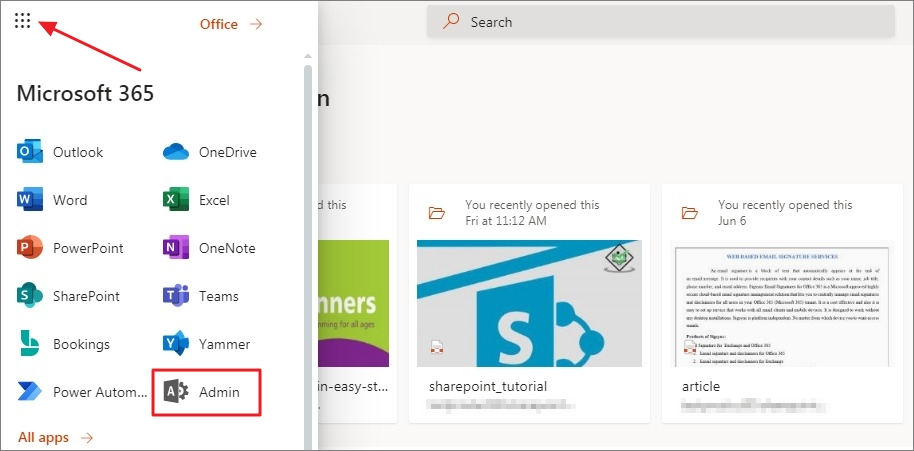Click the article file name
This screenshot has height=451, width=914.
(701, 386)
